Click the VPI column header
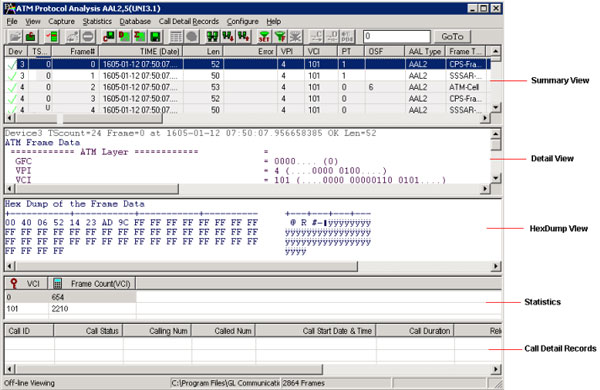 click(290, 52)
